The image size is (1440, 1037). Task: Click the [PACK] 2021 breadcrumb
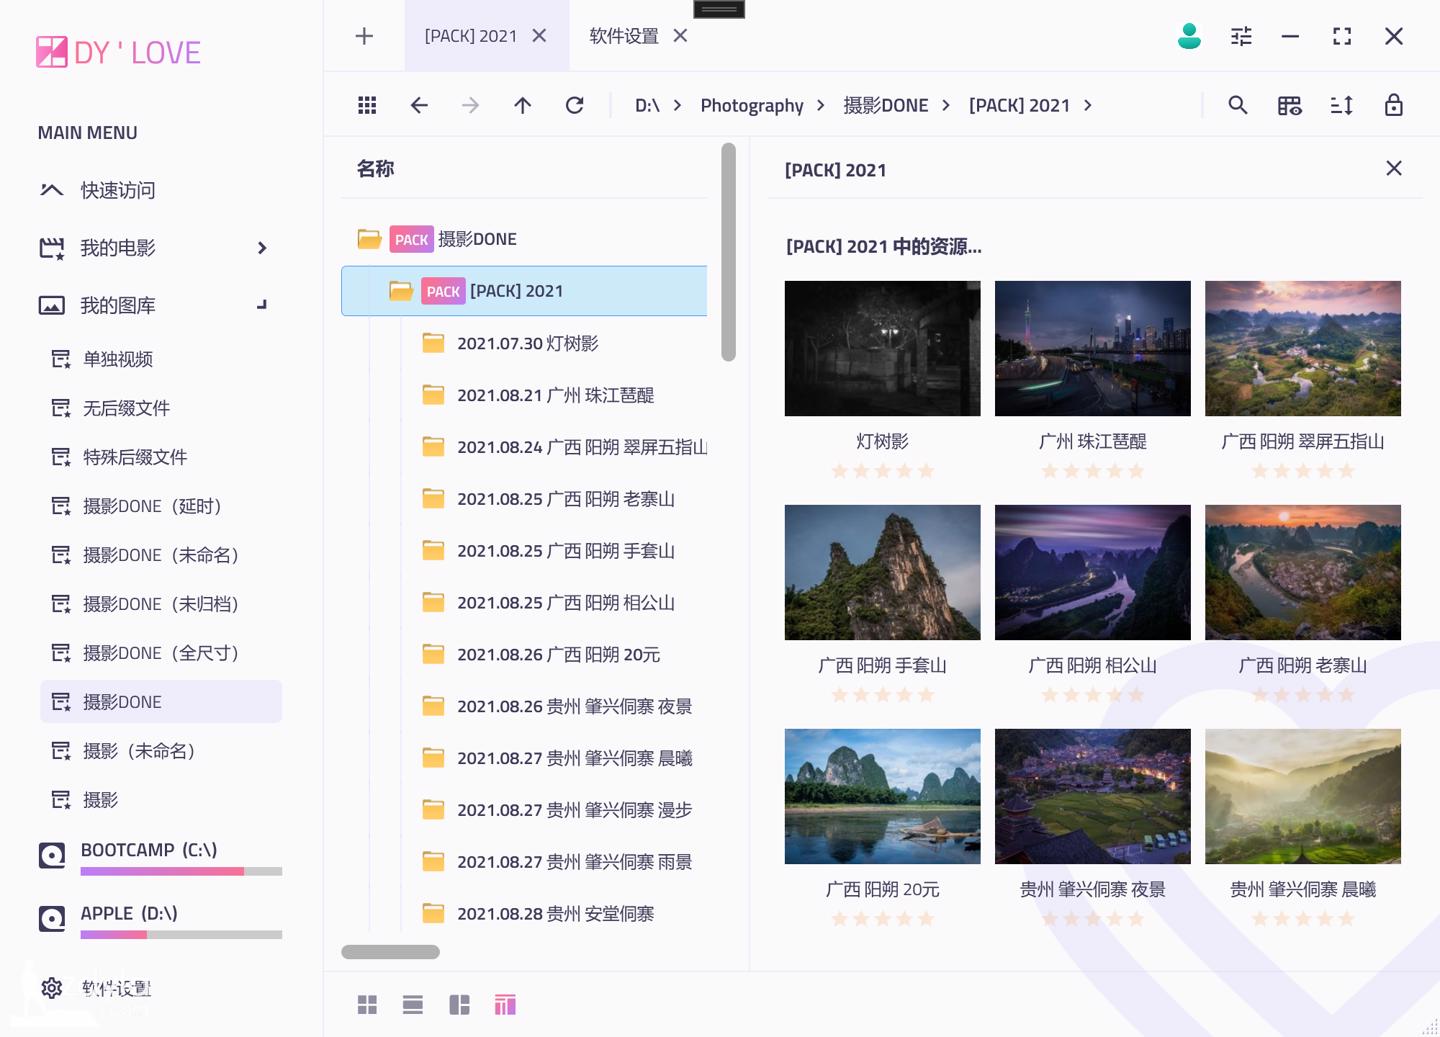coord(1019,105)
